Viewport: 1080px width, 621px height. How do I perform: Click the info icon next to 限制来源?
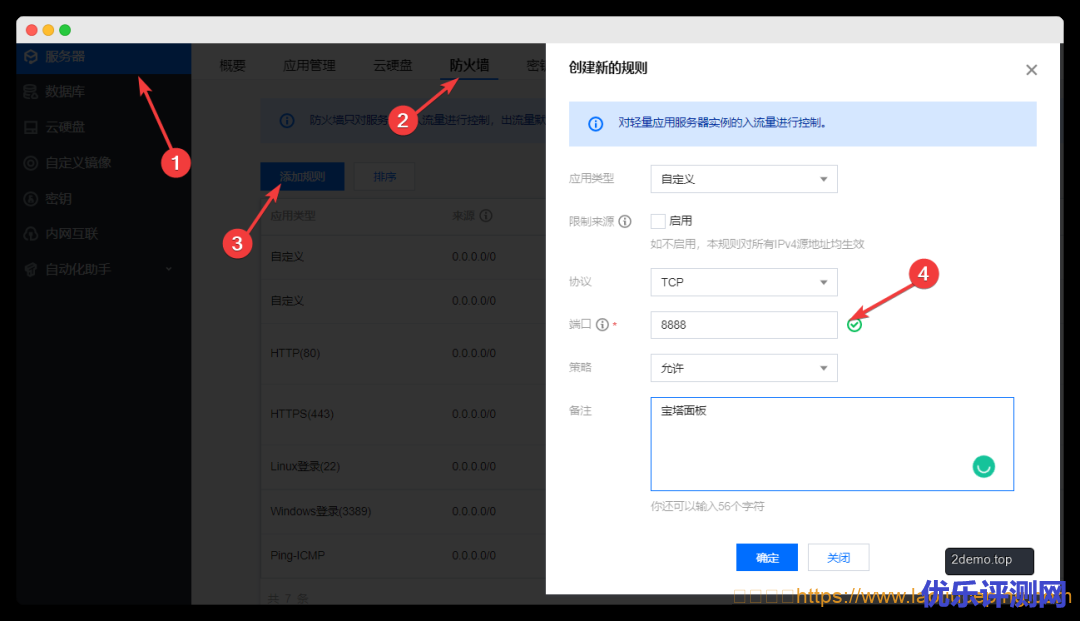pos(625,221)
